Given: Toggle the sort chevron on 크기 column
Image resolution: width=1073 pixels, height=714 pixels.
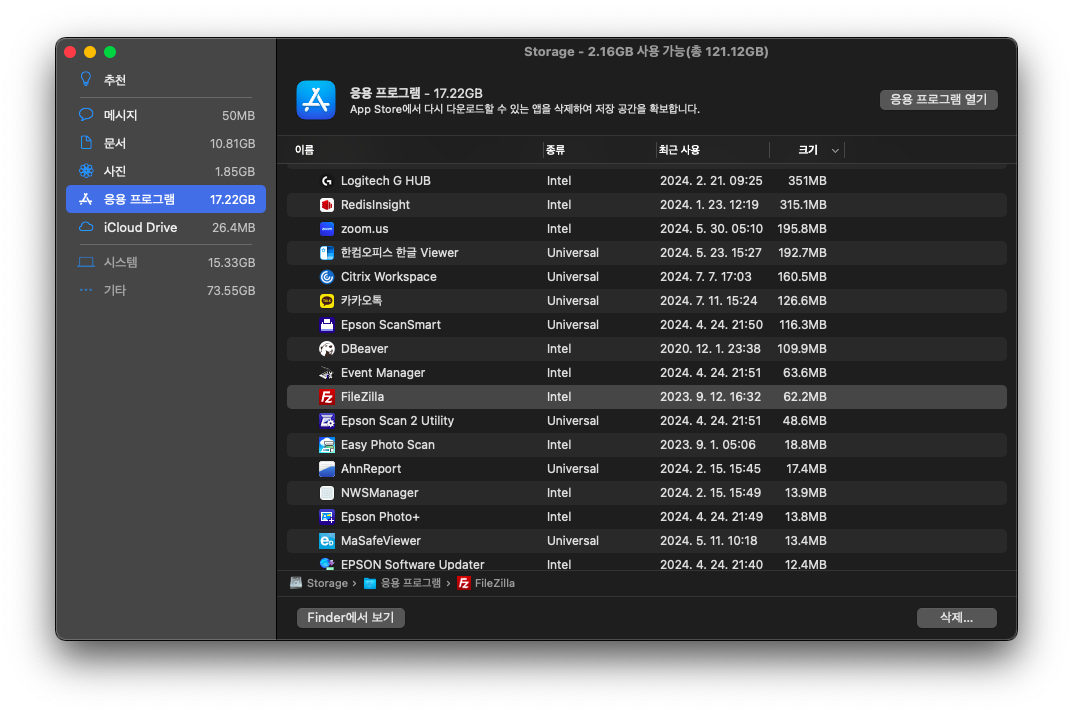Looking at the screenshot, I should coord(835,151).
